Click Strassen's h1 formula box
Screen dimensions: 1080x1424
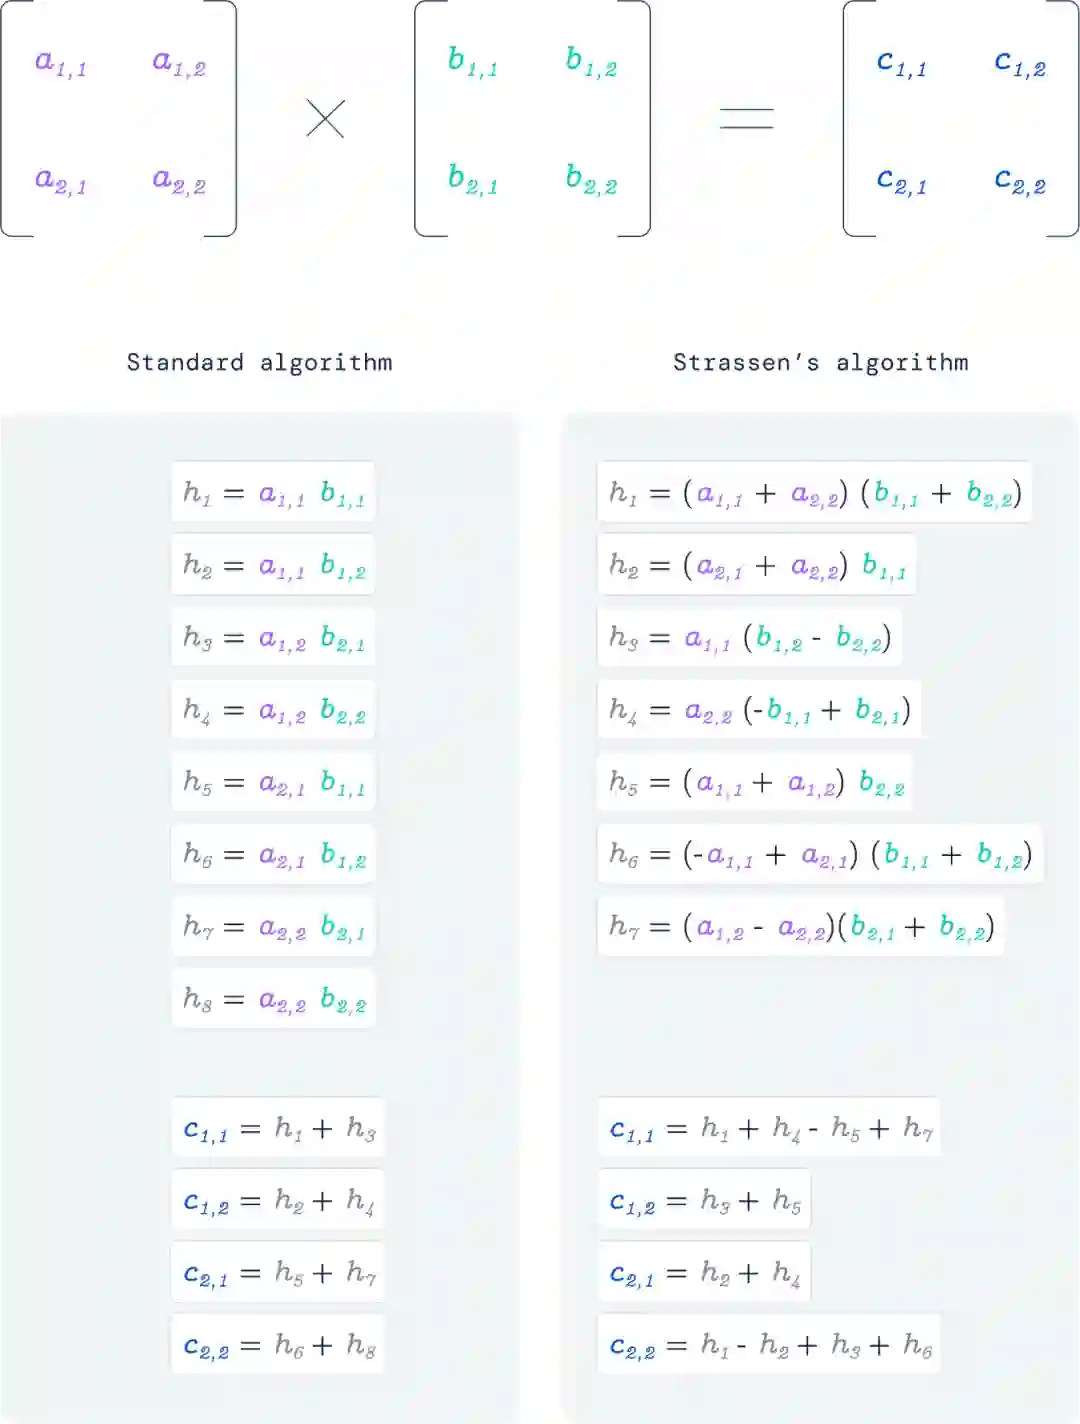(815, 492)
